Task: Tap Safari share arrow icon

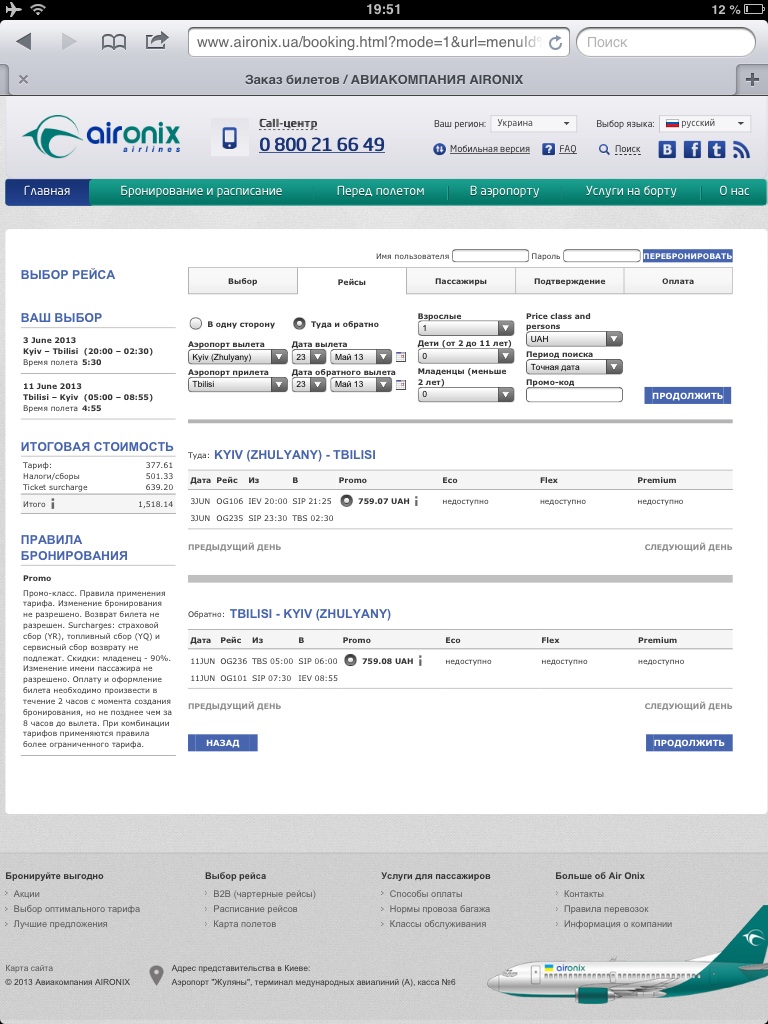Action: [157, 42]
